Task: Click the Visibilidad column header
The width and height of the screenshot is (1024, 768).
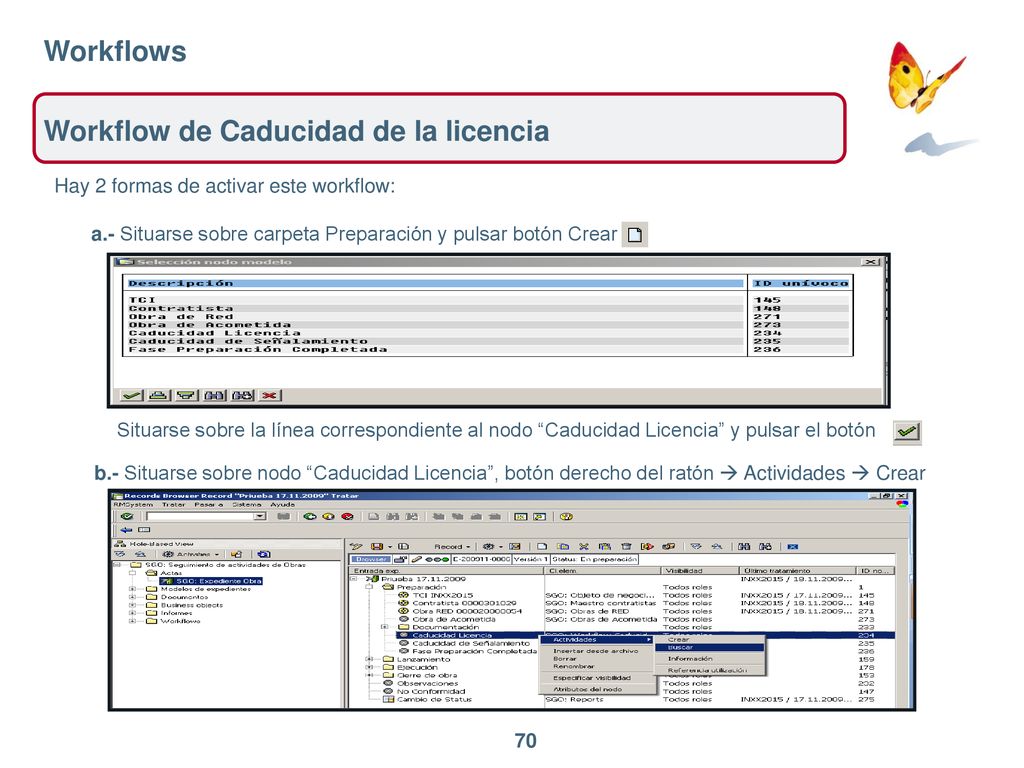Action: tap(700, 571)
